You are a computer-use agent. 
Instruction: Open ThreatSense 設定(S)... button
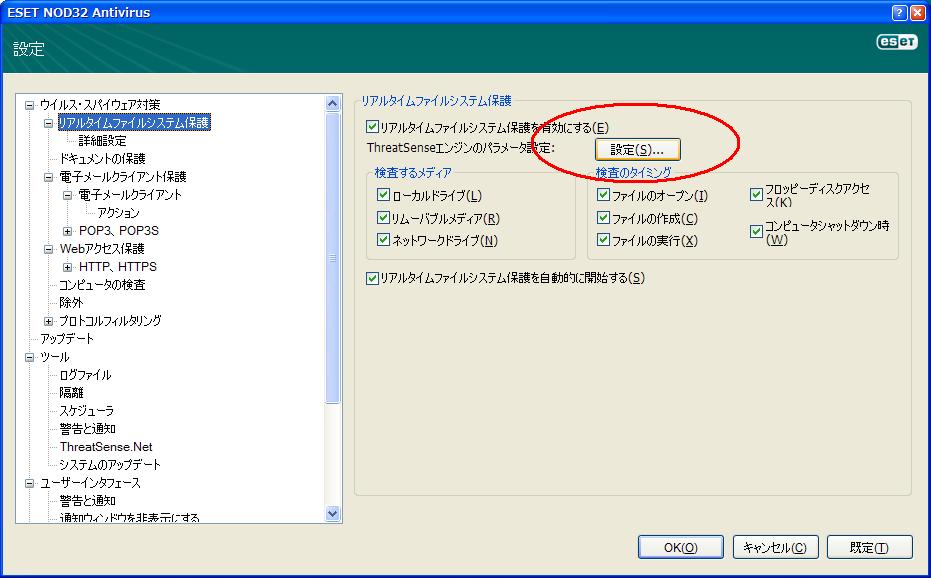pyautogui.click(x=637, y=150)
